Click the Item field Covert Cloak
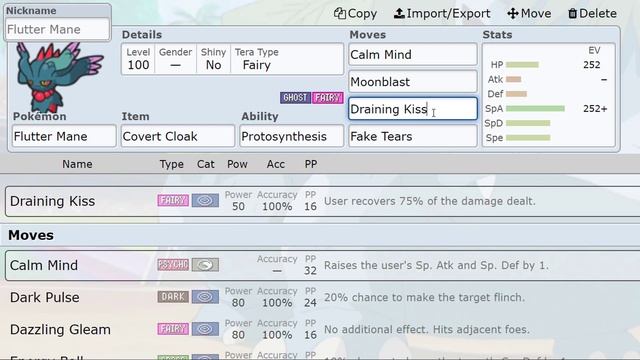 [x=178, y=136]
